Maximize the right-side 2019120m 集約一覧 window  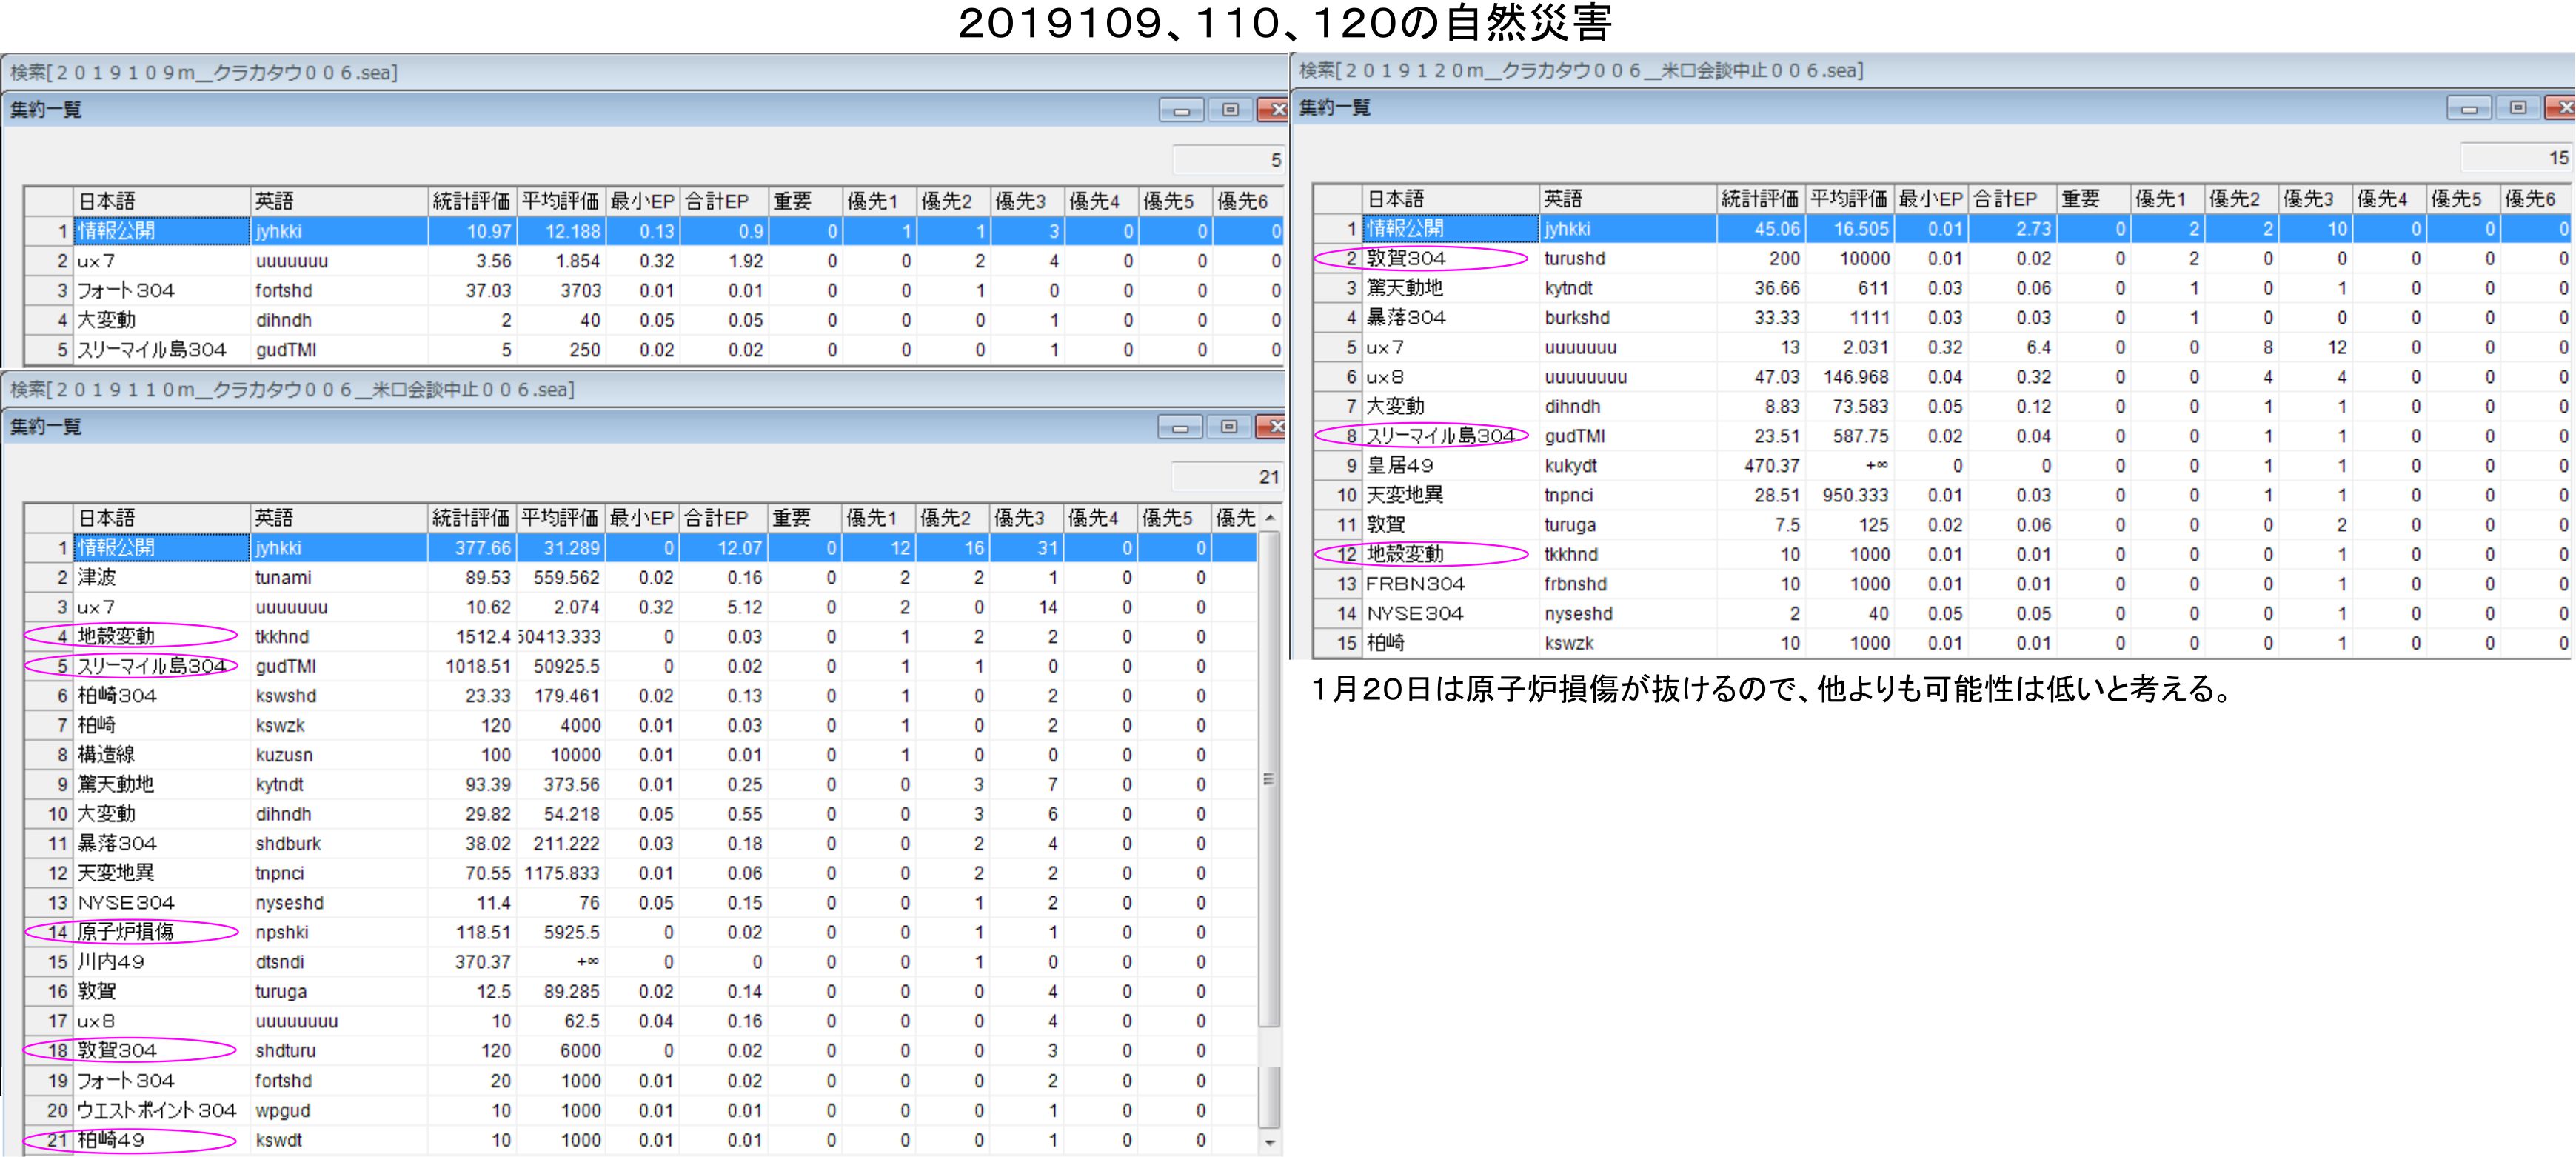click(2518, 108)
